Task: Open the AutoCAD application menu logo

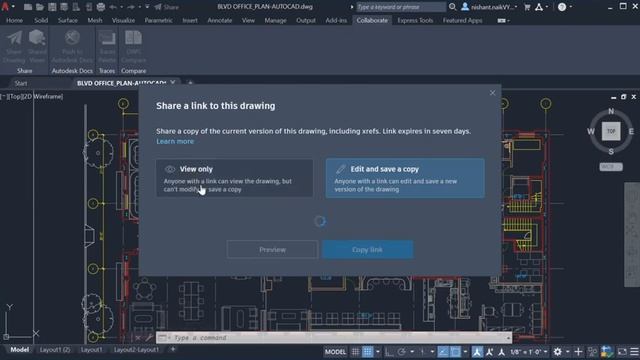Action: 5,7
